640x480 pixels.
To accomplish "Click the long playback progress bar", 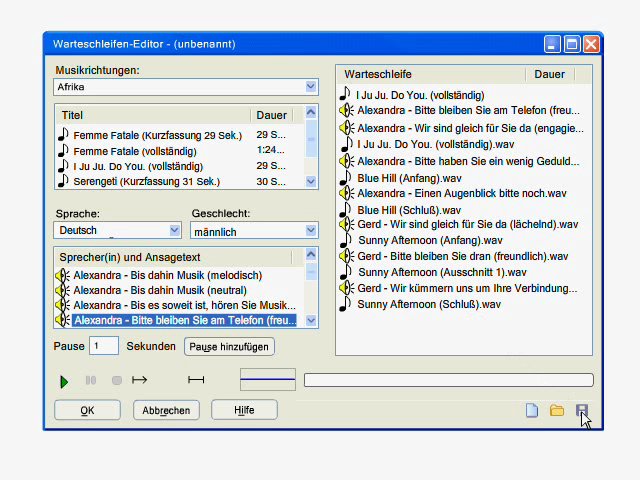I will coord(448,380).
